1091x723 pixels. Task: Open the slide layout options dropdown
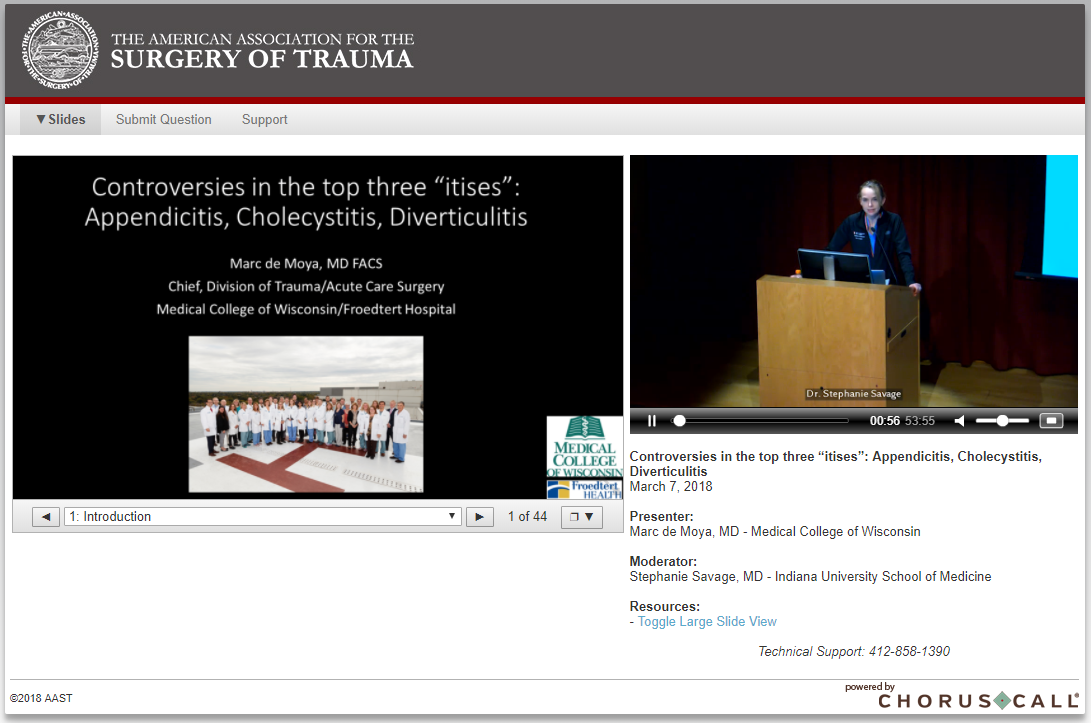pyautogui.click(x=582, y=517)
